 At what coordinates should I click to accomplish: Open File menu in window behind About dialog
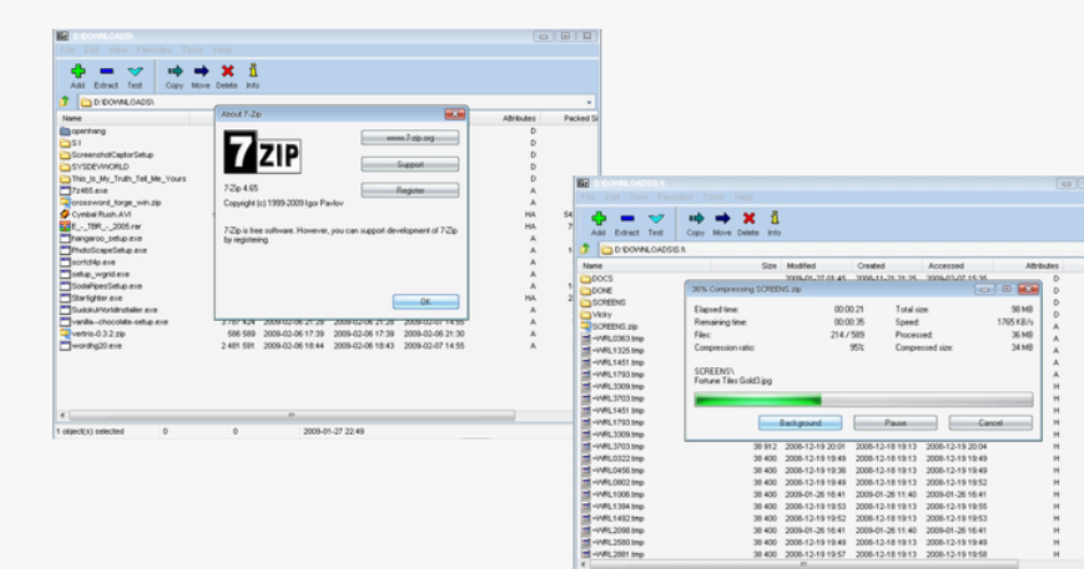coord(66,51)
